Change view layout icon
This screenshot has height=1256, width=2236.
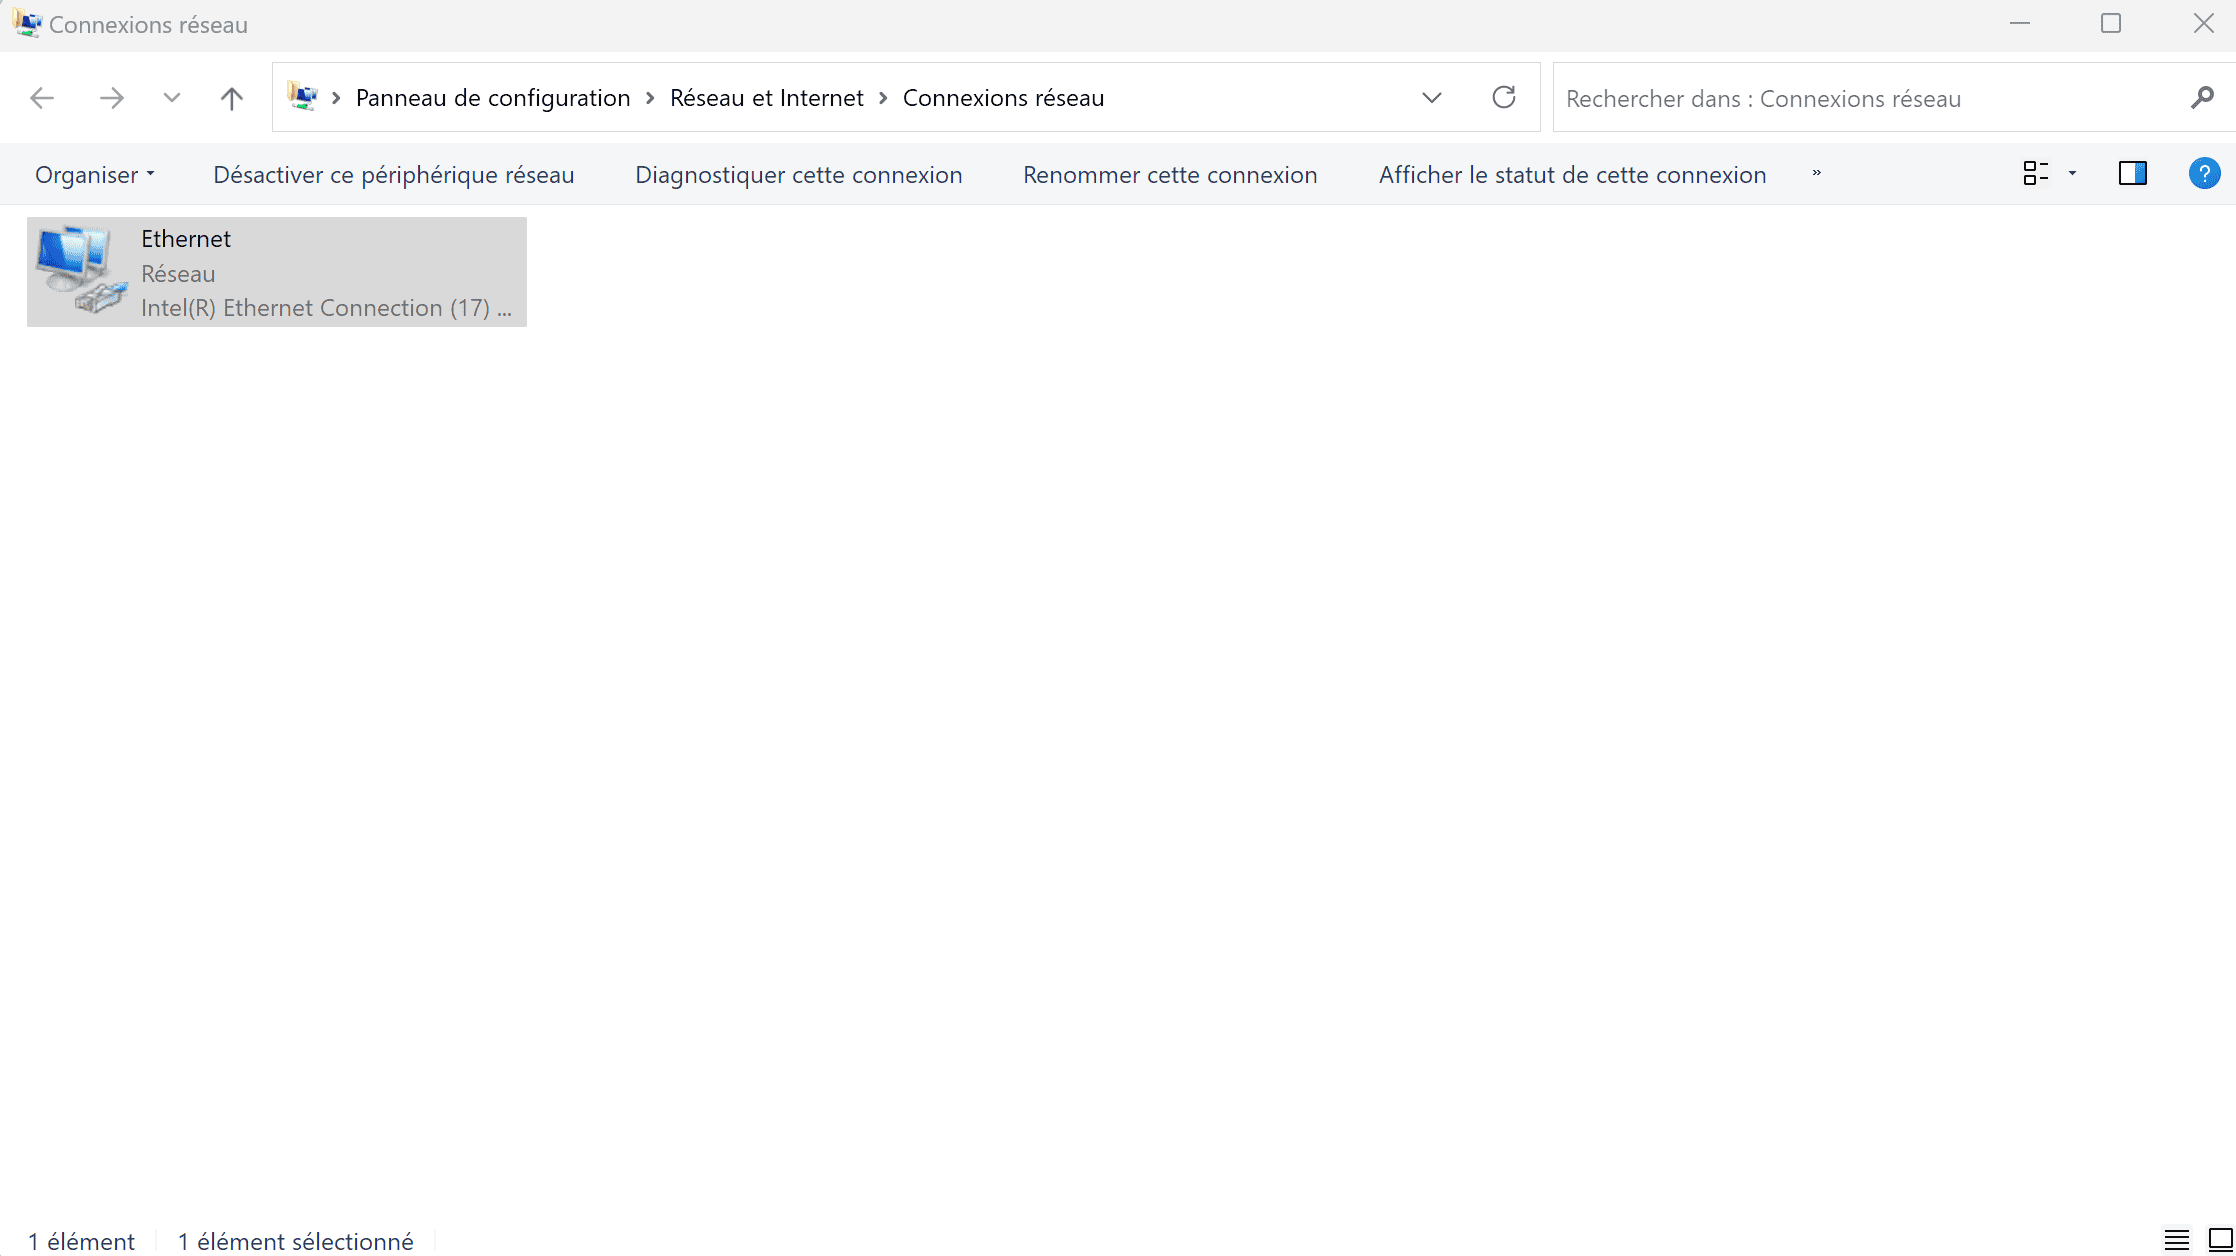click(x=2036, y=174)
